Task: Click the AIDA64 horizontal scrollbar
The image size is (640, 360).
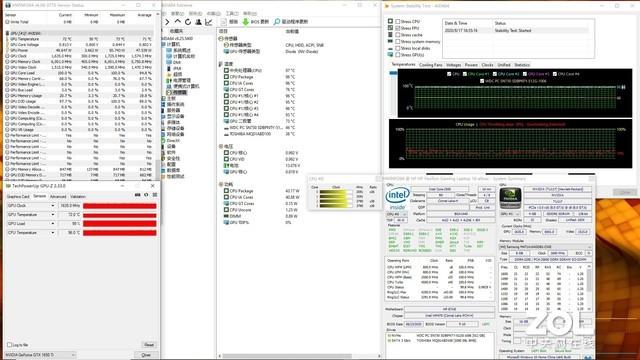Action: tap(300, 356)
